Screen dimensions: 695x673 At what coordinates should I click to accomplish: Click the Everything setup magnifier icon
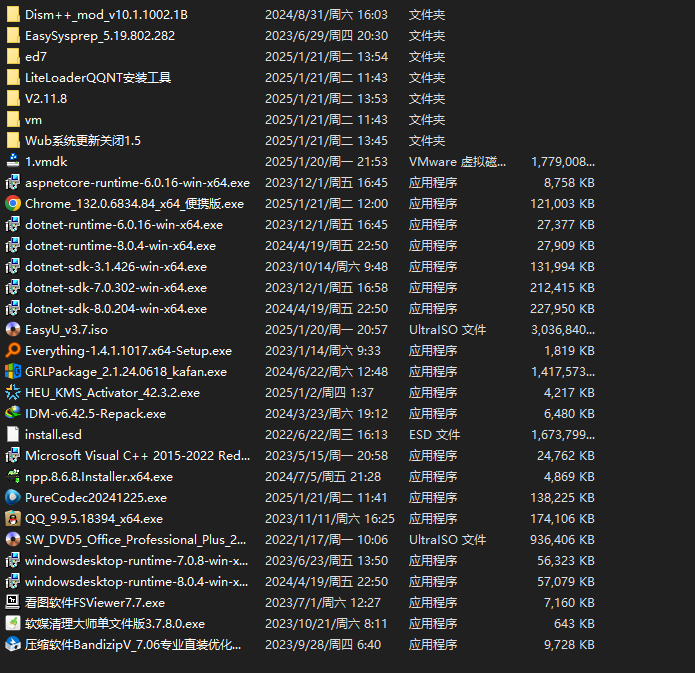pyautogui.click(x=13, y=350)
